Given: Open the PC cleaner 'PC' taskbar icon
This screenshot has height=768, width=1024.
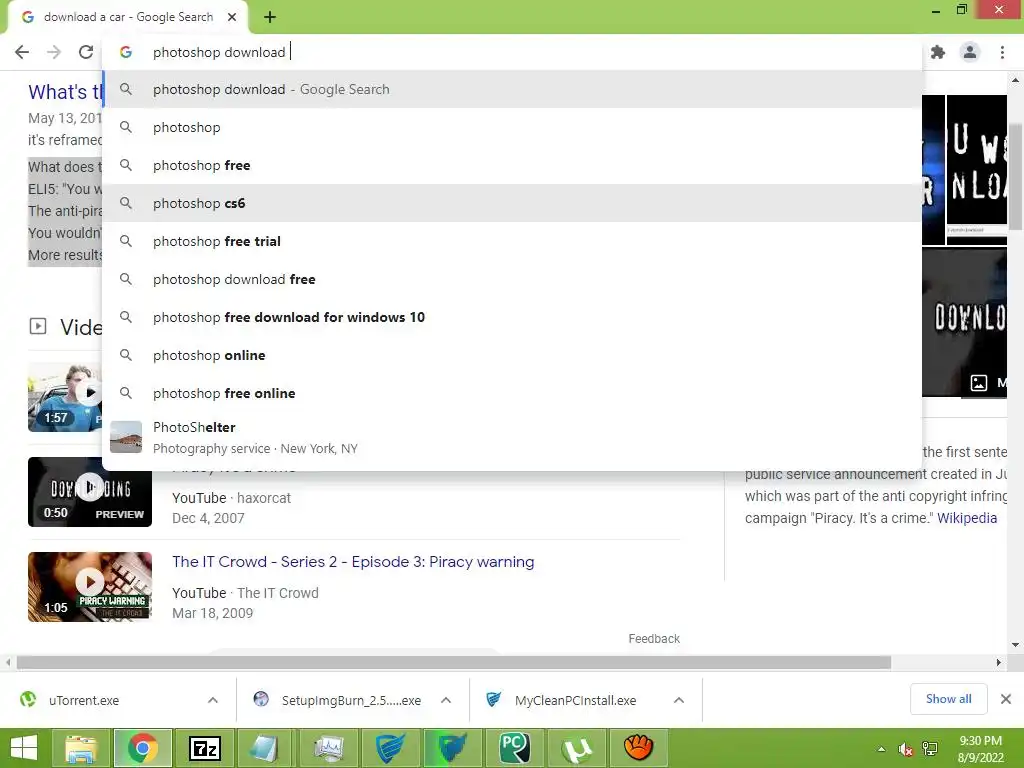Looking at the screenshot, I should (514, 748).
